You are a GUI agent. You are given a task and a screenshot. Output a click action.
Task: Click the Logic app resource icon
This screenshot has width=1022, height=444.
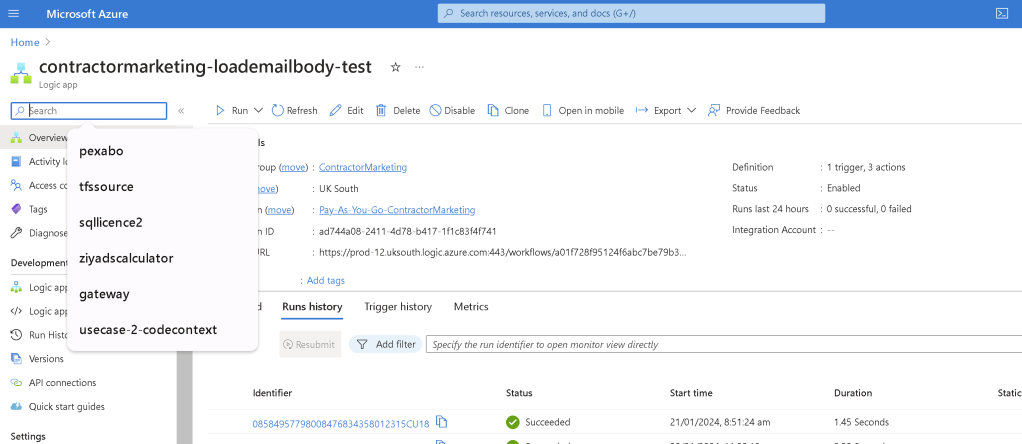point(21,73)
